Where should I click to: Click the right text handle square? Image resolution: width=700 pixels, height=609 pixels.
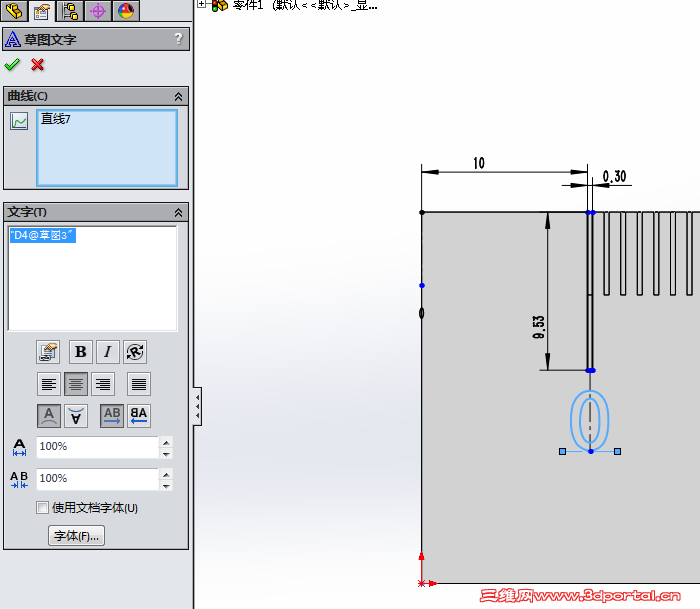tap(617, 452)
